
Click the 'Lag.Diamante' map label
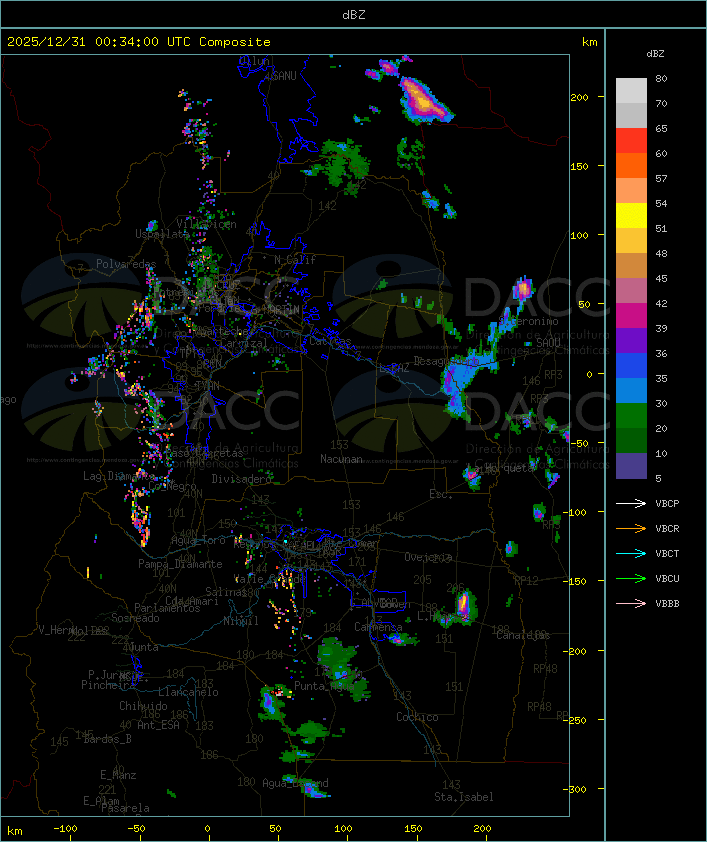pyautogui.click(x=119, y=476)
